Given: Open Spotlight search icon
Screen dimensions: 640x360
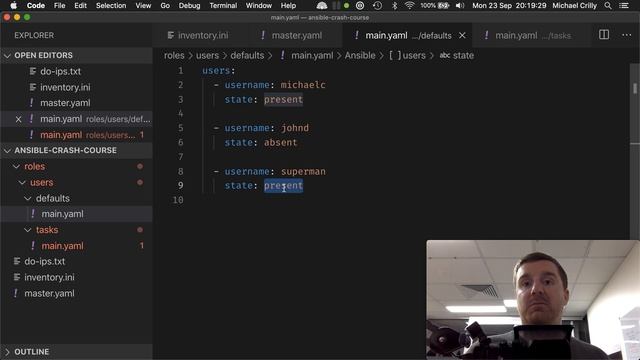Looking at the screenshot, I should pyautogui.click(x=608, y=6).
